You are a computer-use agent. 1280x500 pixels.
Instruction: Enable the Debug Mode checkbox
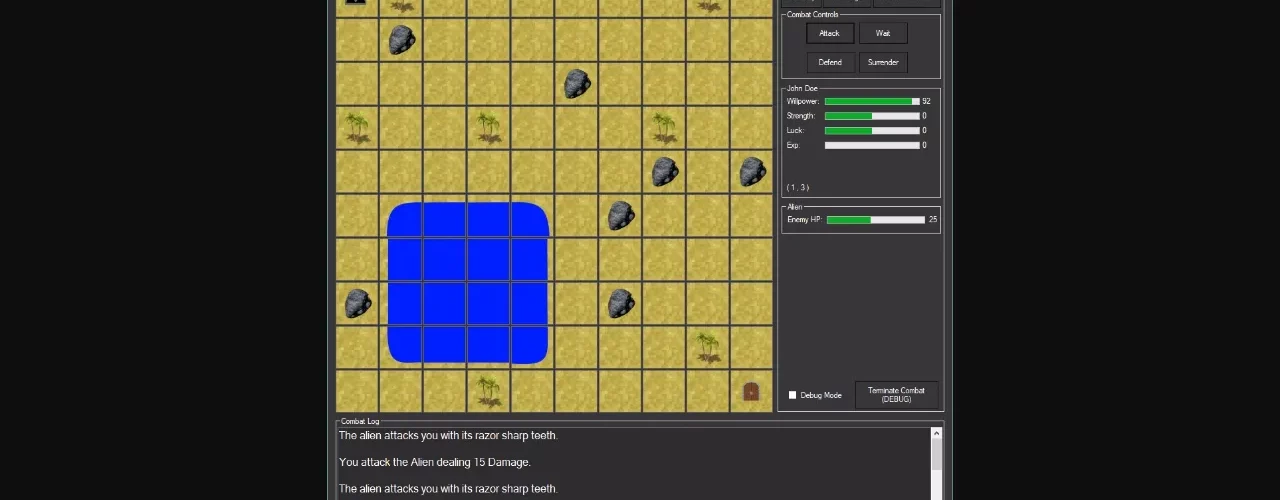point(793,395)
